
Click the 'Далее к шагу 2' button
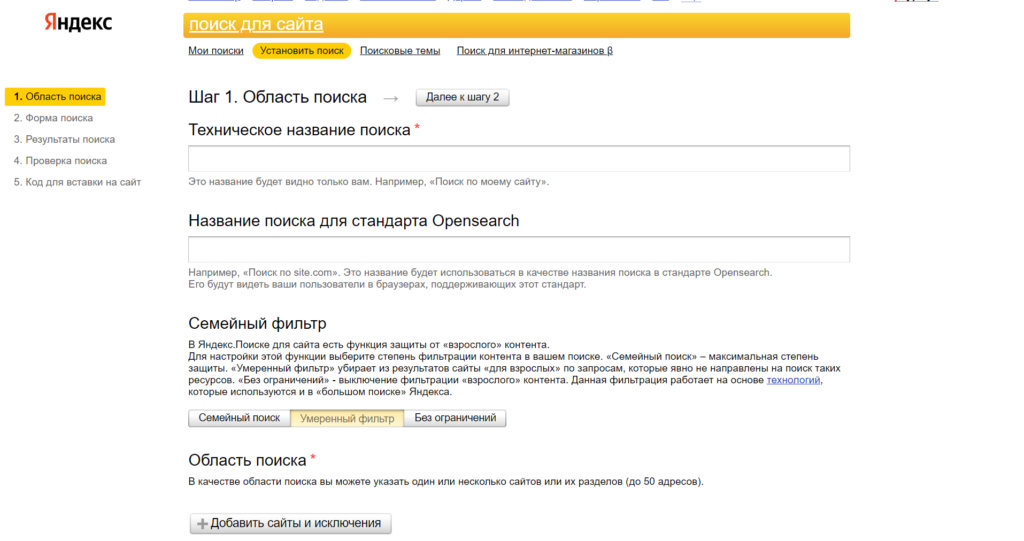point(462,97)
